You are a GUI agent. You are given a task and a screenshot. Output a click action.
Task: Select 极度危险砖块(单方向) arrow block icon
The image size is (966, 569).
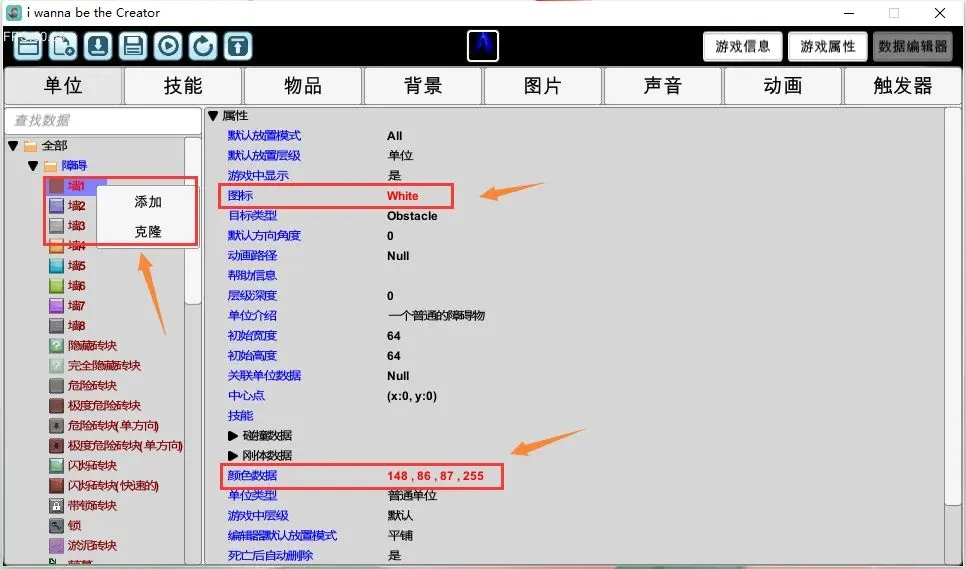tap(57, 445)
